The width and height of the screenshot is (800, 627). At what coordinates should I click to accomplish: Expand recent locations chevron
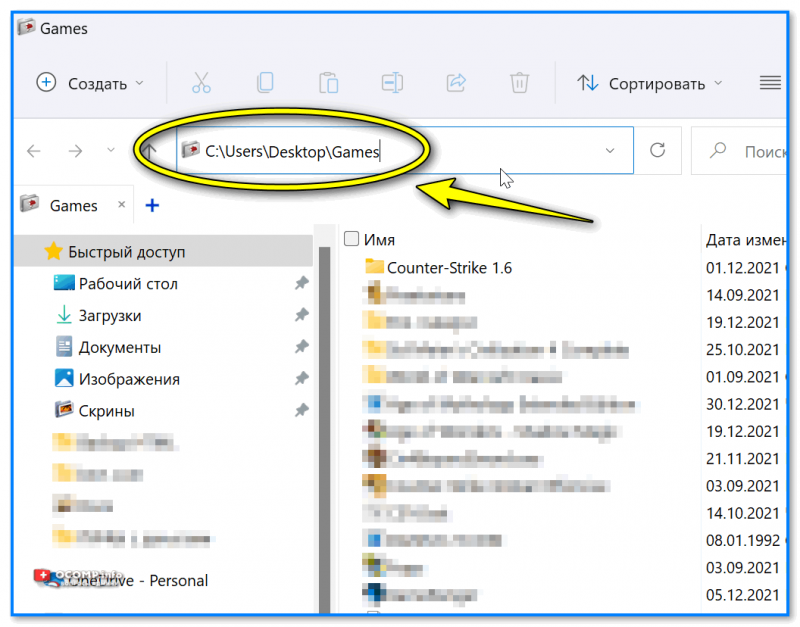tap(111, 151)
